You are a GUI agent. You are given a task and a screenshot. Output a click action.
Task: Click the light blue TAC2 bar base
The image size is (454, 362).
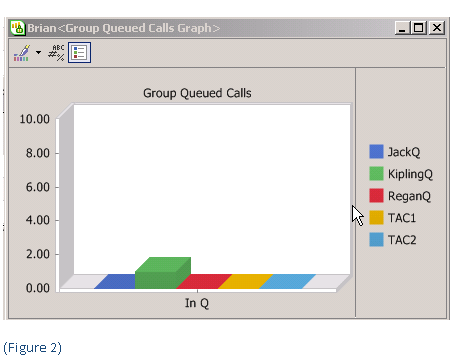click(287, 282)
